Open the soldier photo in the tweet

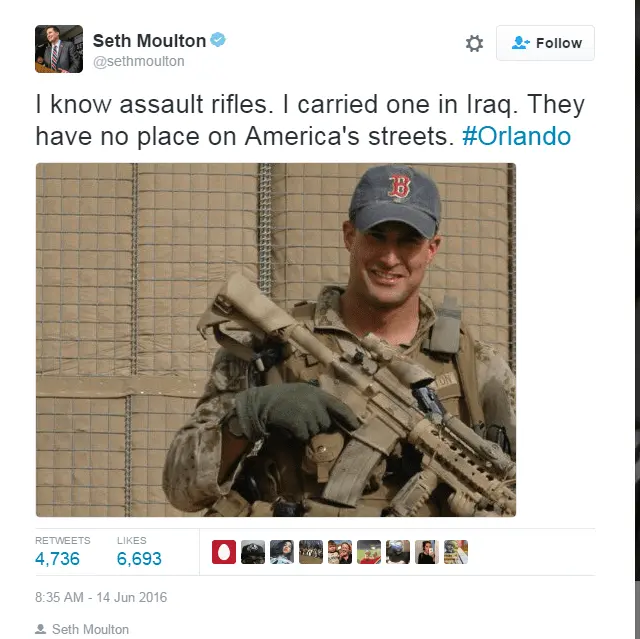coord(276,340)
